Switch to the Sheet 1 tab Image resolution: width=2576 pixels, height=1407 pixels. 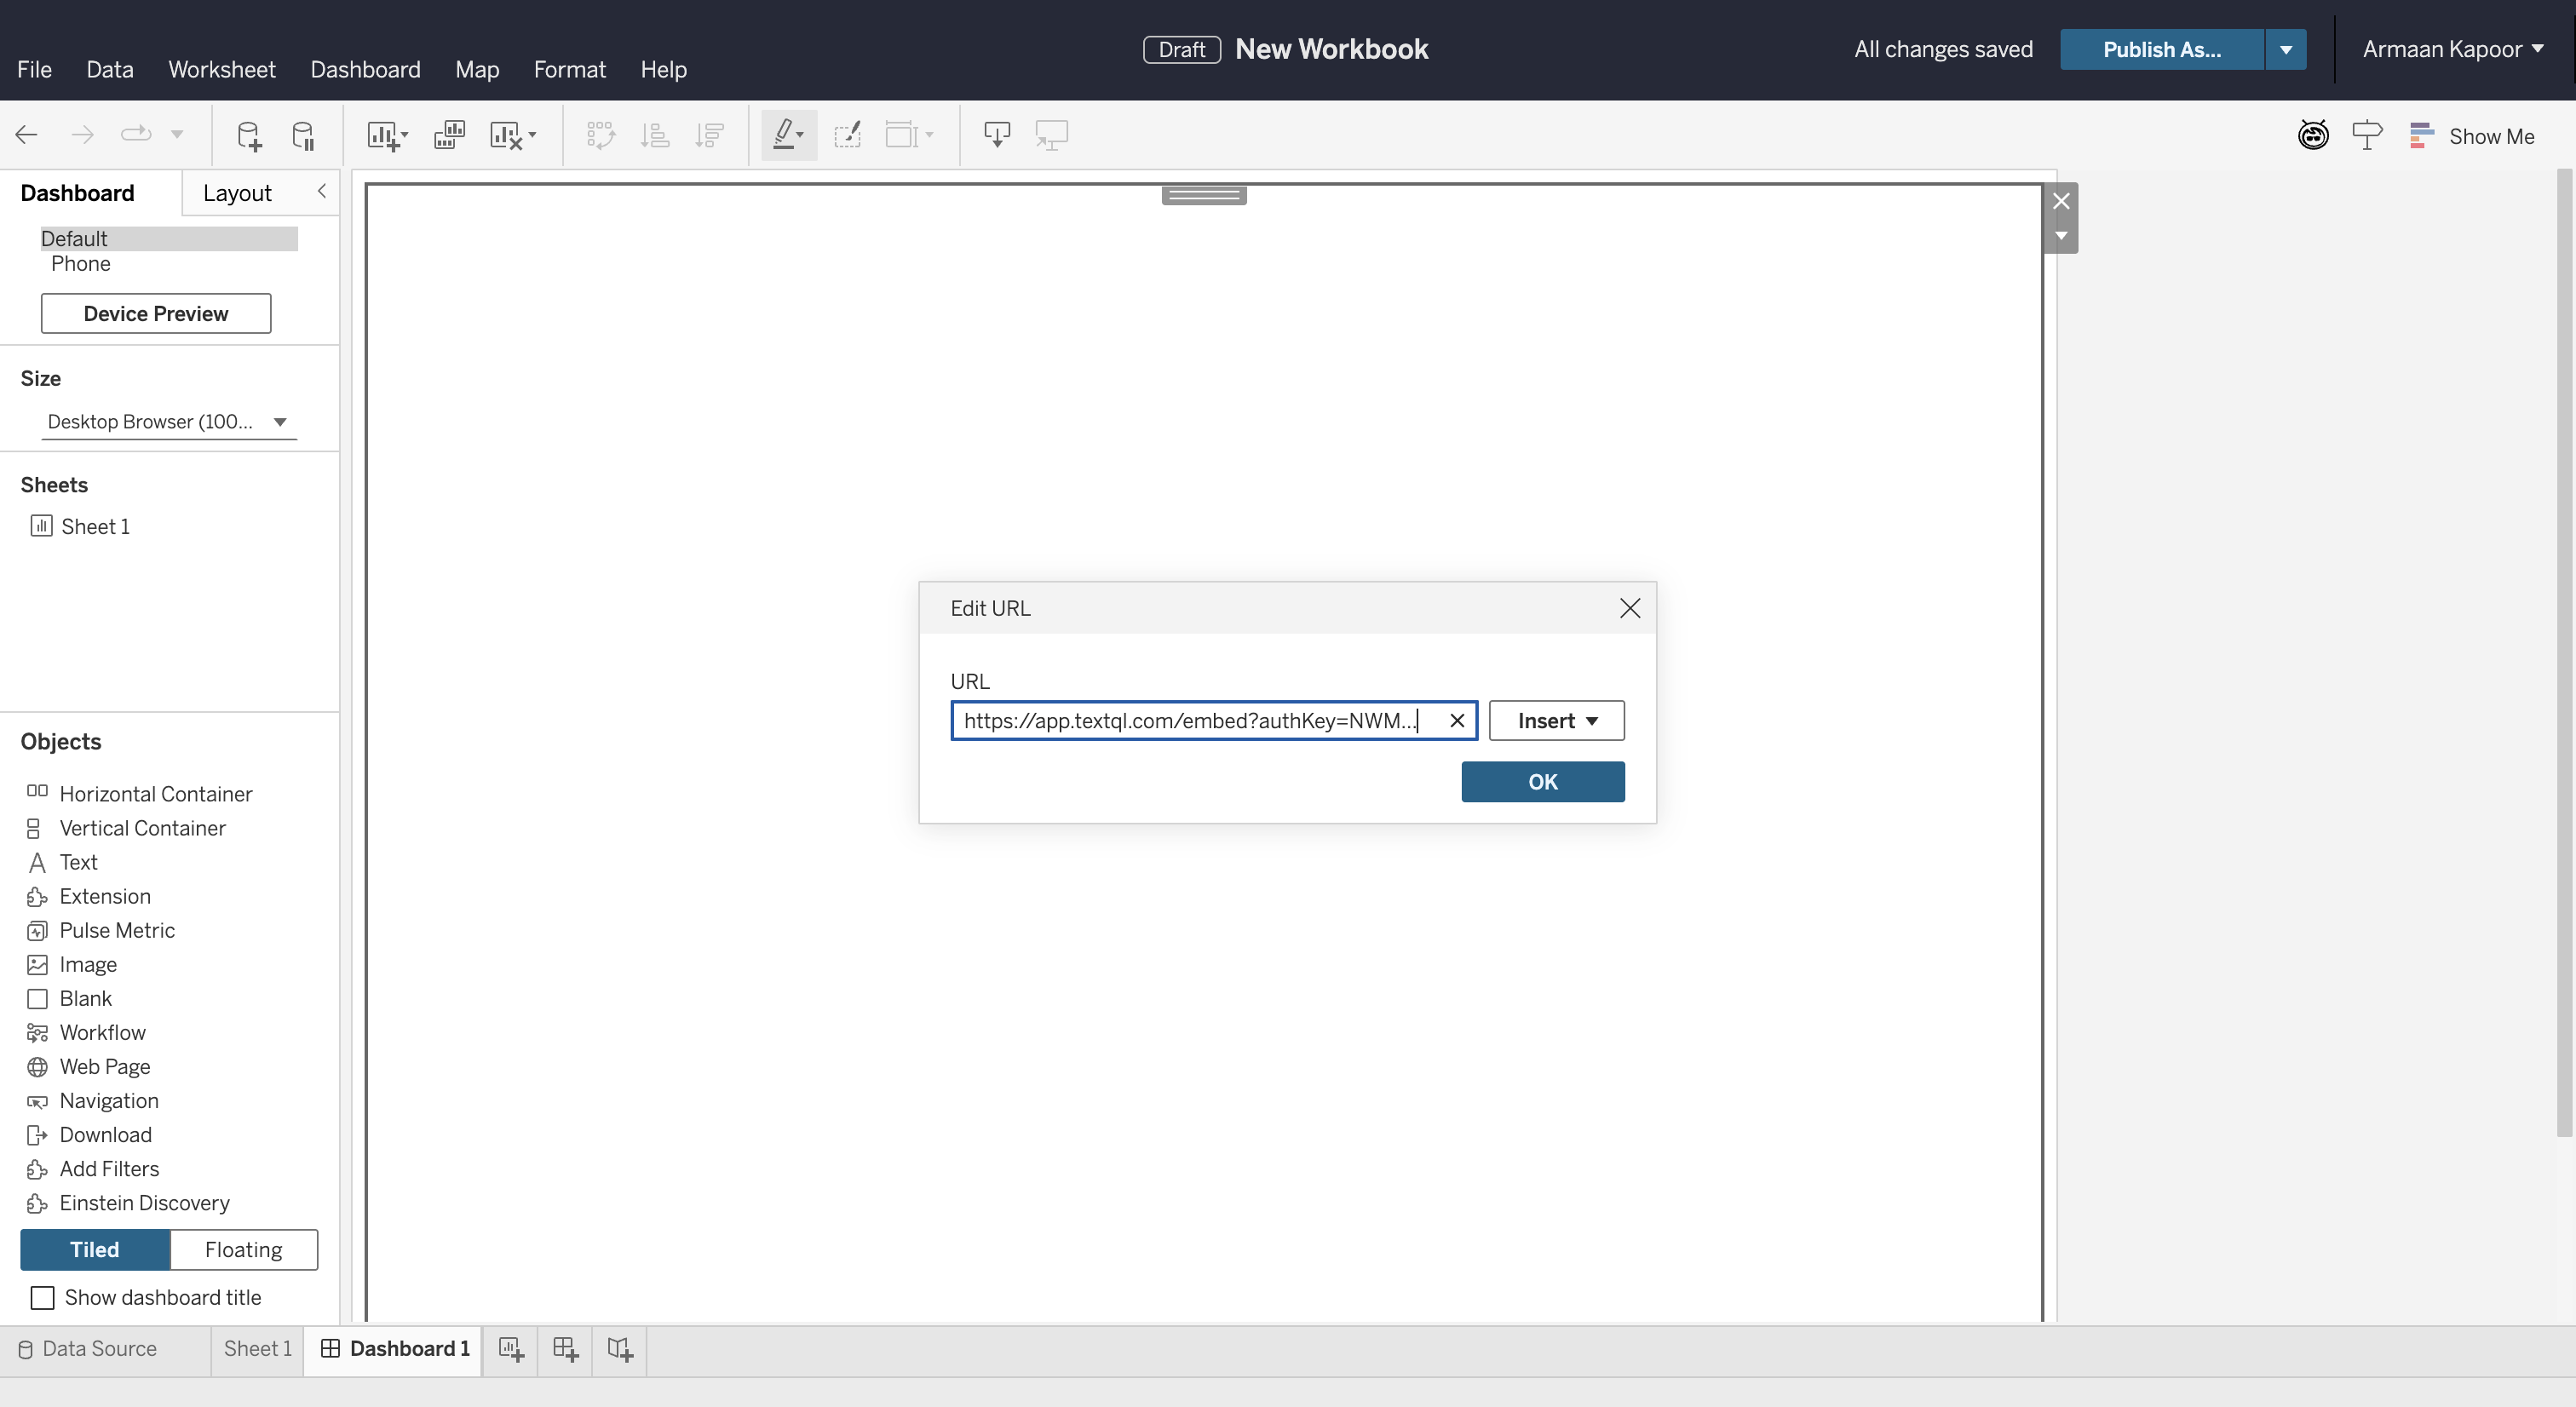tap(256, 1349)
